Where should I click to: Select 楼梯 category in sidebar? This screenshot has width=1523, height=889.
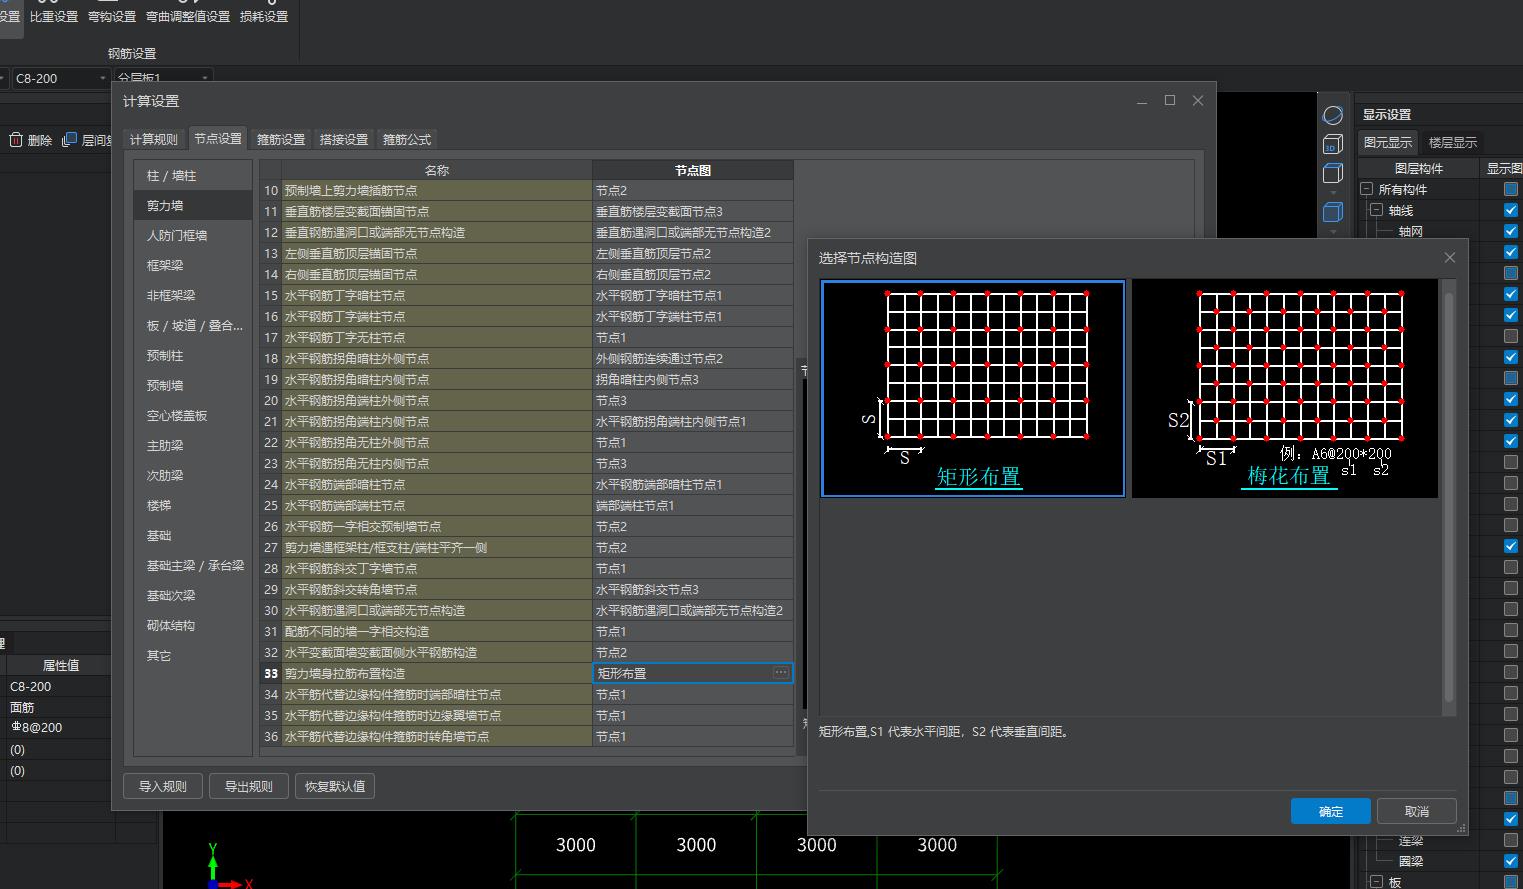193,505
